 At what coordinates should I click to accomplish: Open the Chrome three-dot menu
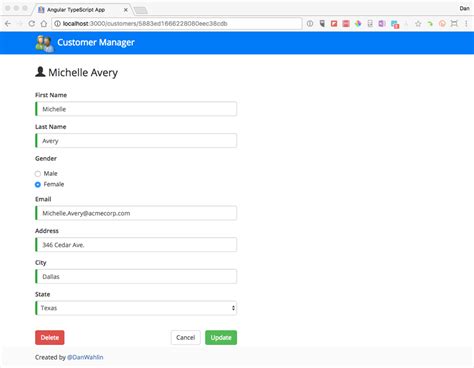(x=466, y=24)
